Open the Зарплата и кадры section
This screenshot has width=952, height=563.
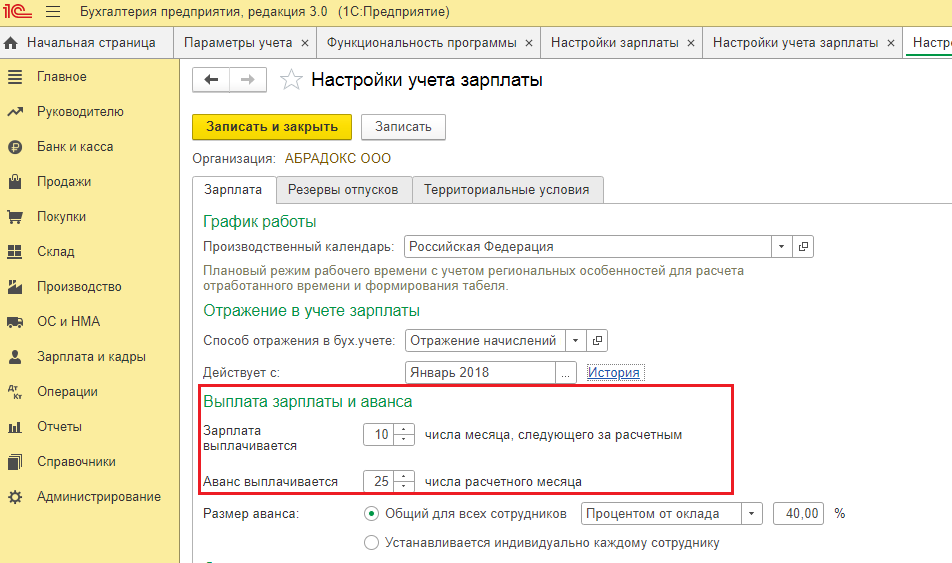(x=91, y=357)
